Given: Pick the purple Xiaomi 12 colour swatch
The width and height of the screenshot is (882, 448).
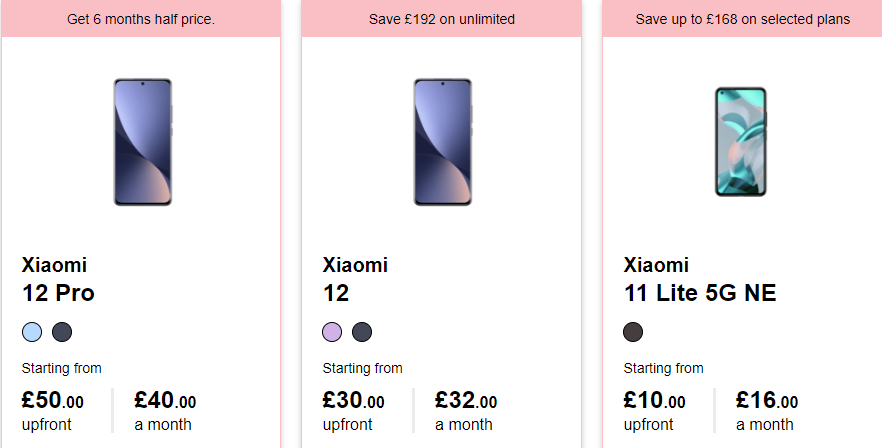Looking at the screenshot, I should 332,332.
